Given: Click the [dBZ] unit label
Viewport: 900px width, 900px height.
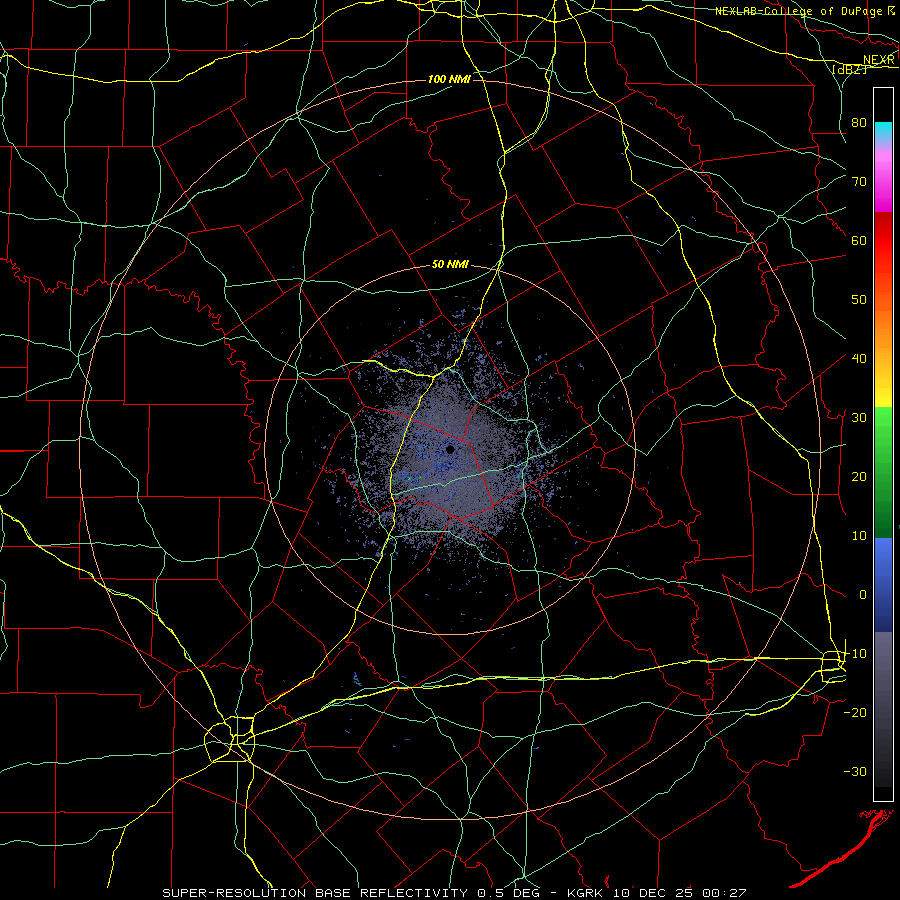Looking at the screenshot, I should 849,69.
